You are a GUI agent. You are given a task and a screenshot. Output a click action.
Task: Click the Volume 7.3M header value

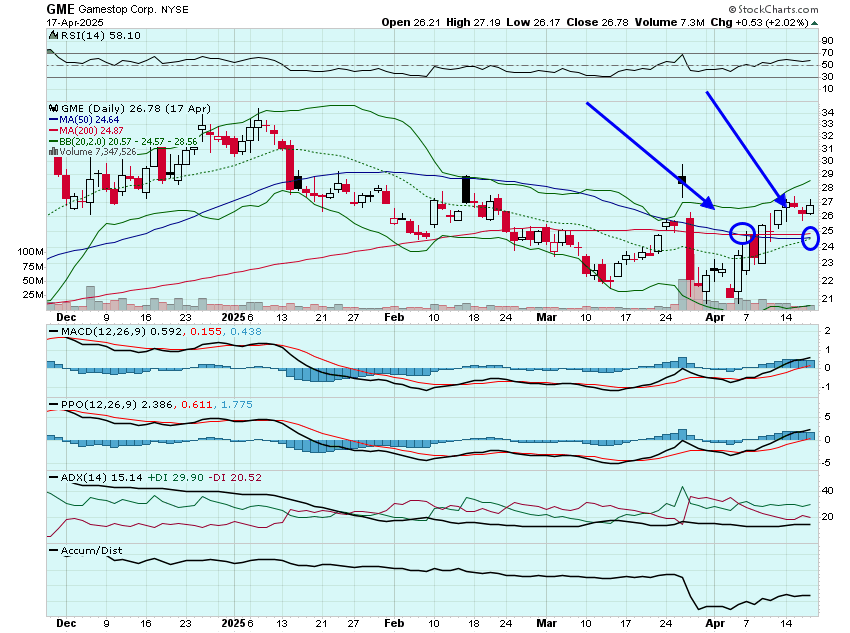[x=669, y=22]
